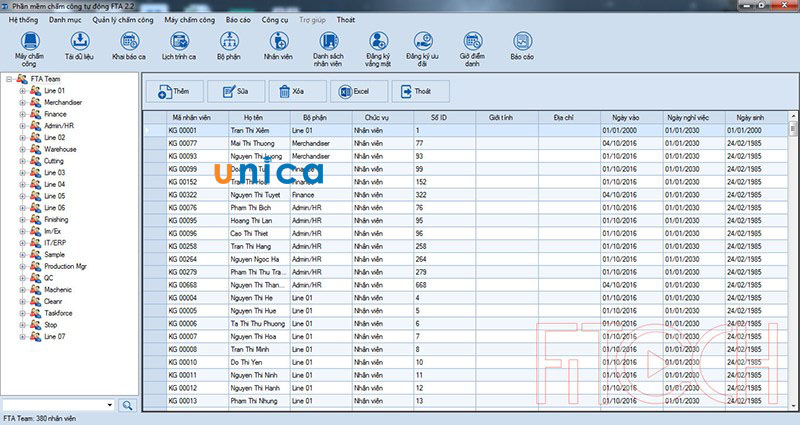Image resolution: width=800 pixels, height=425 pixels.
Task: Select Line 02 in department tree
Action: 55,138
